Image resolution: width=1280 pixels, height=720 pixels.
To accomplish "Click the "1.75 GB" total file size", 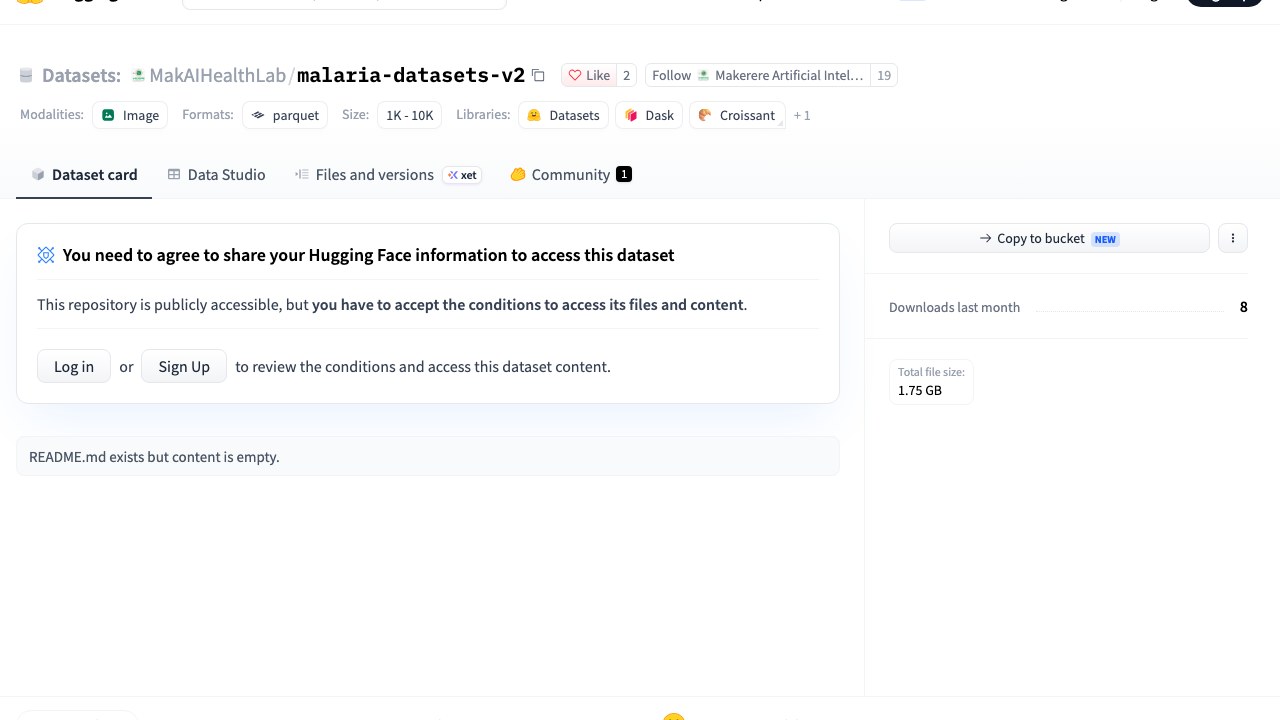I will tap(920, 390).
